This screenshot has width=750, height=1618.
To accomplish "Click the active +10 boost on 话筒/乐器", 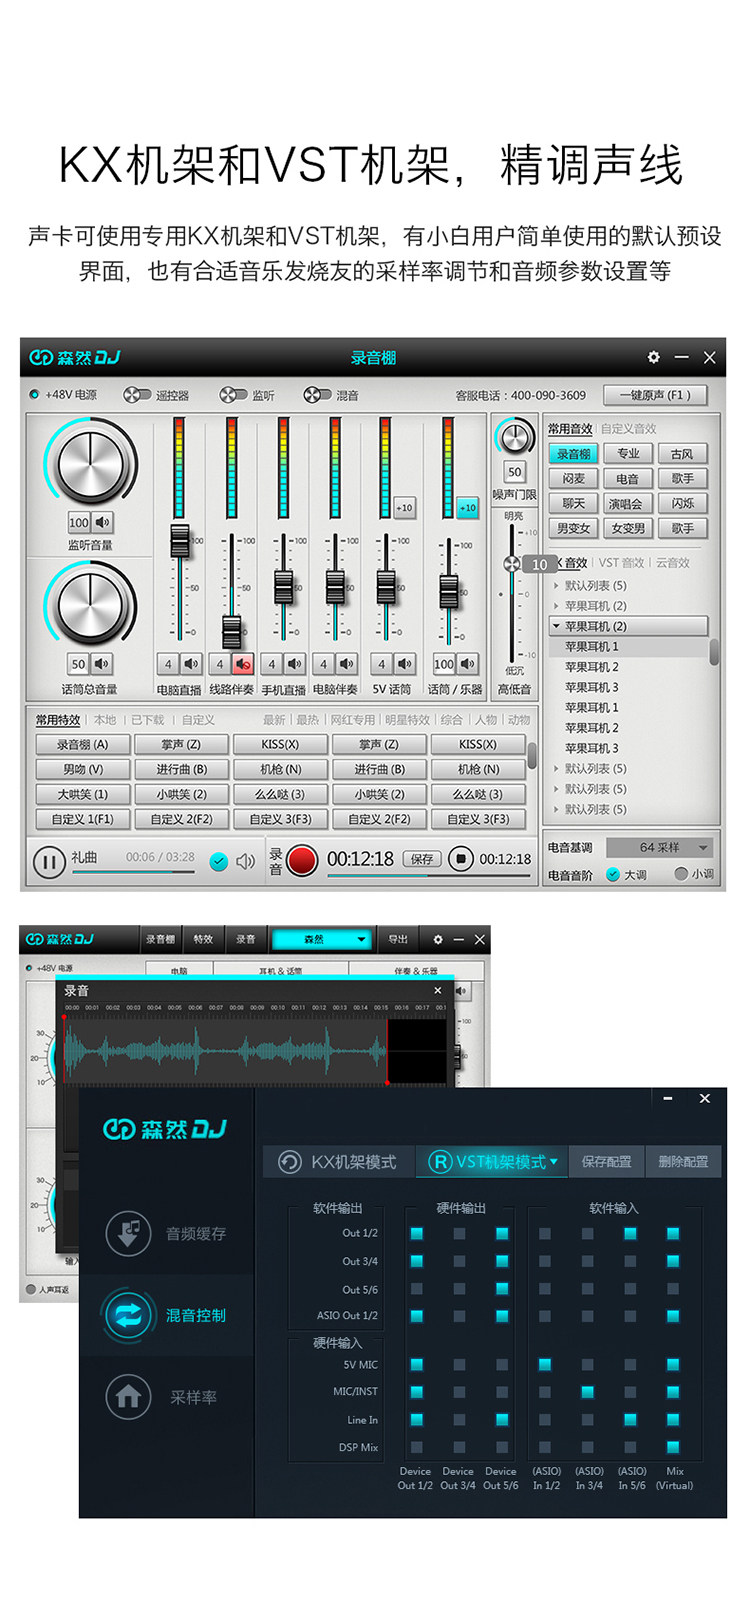I will pyautogui.click(x=467, y=508).
